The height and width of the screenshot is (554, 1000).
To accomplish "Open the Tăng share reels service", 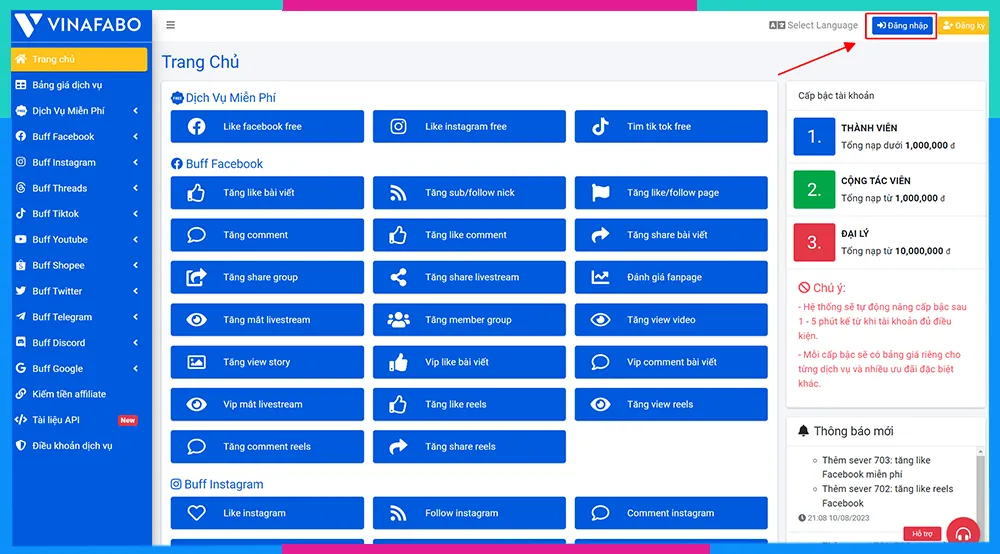I will 469,447.
